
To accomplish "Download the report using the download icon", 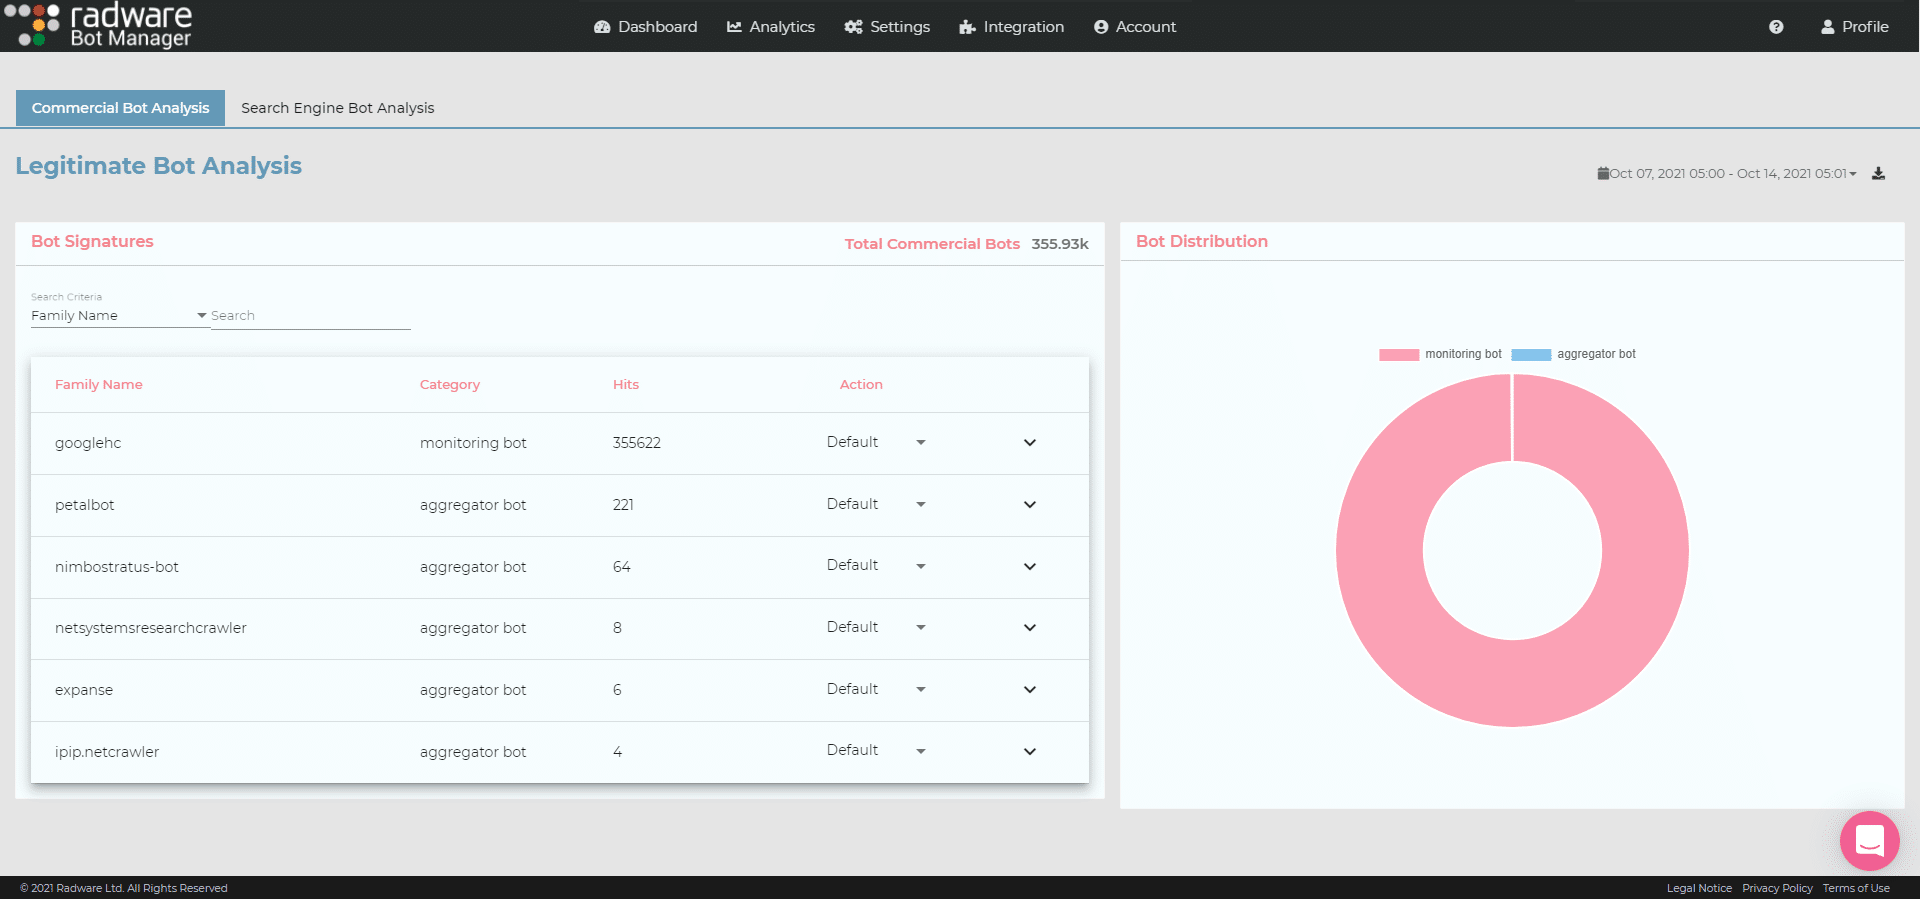I will (x=1879, y=173).
